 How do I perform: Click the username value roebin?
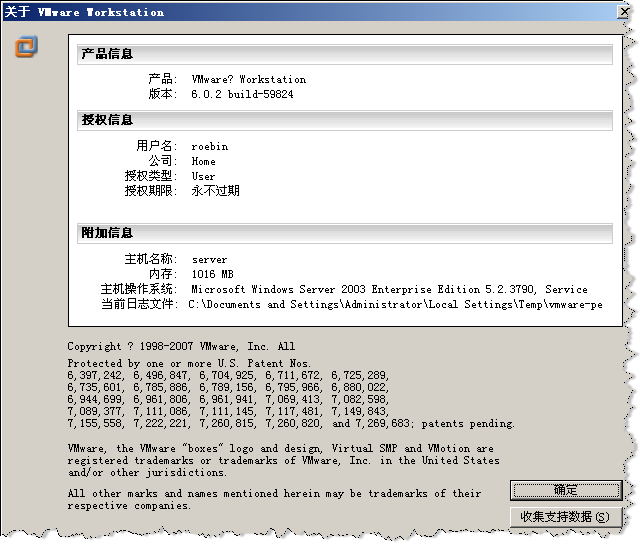tap(210, 146)
